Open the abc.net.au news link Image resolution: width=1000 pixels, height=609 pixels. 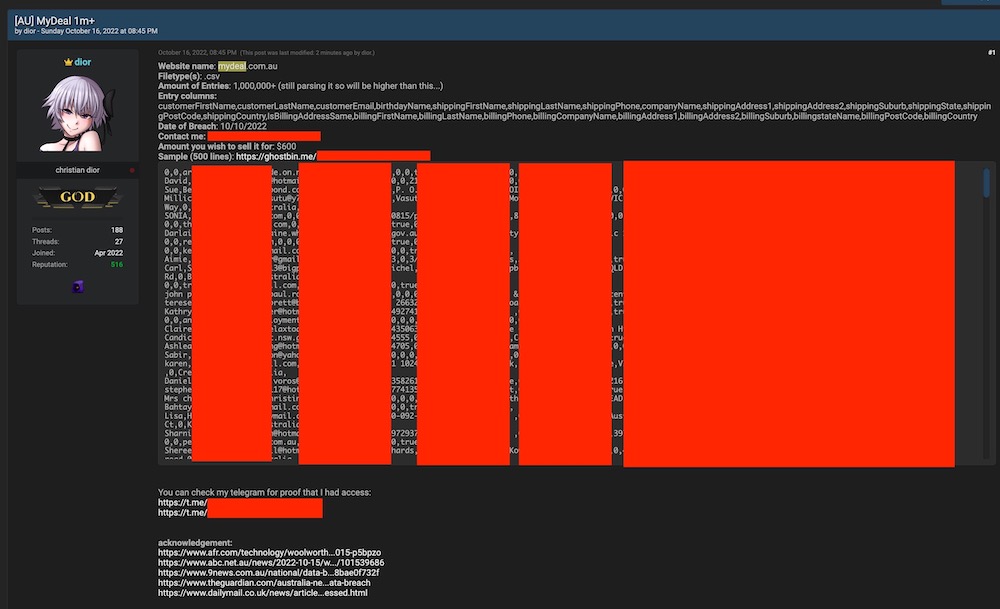271,562
